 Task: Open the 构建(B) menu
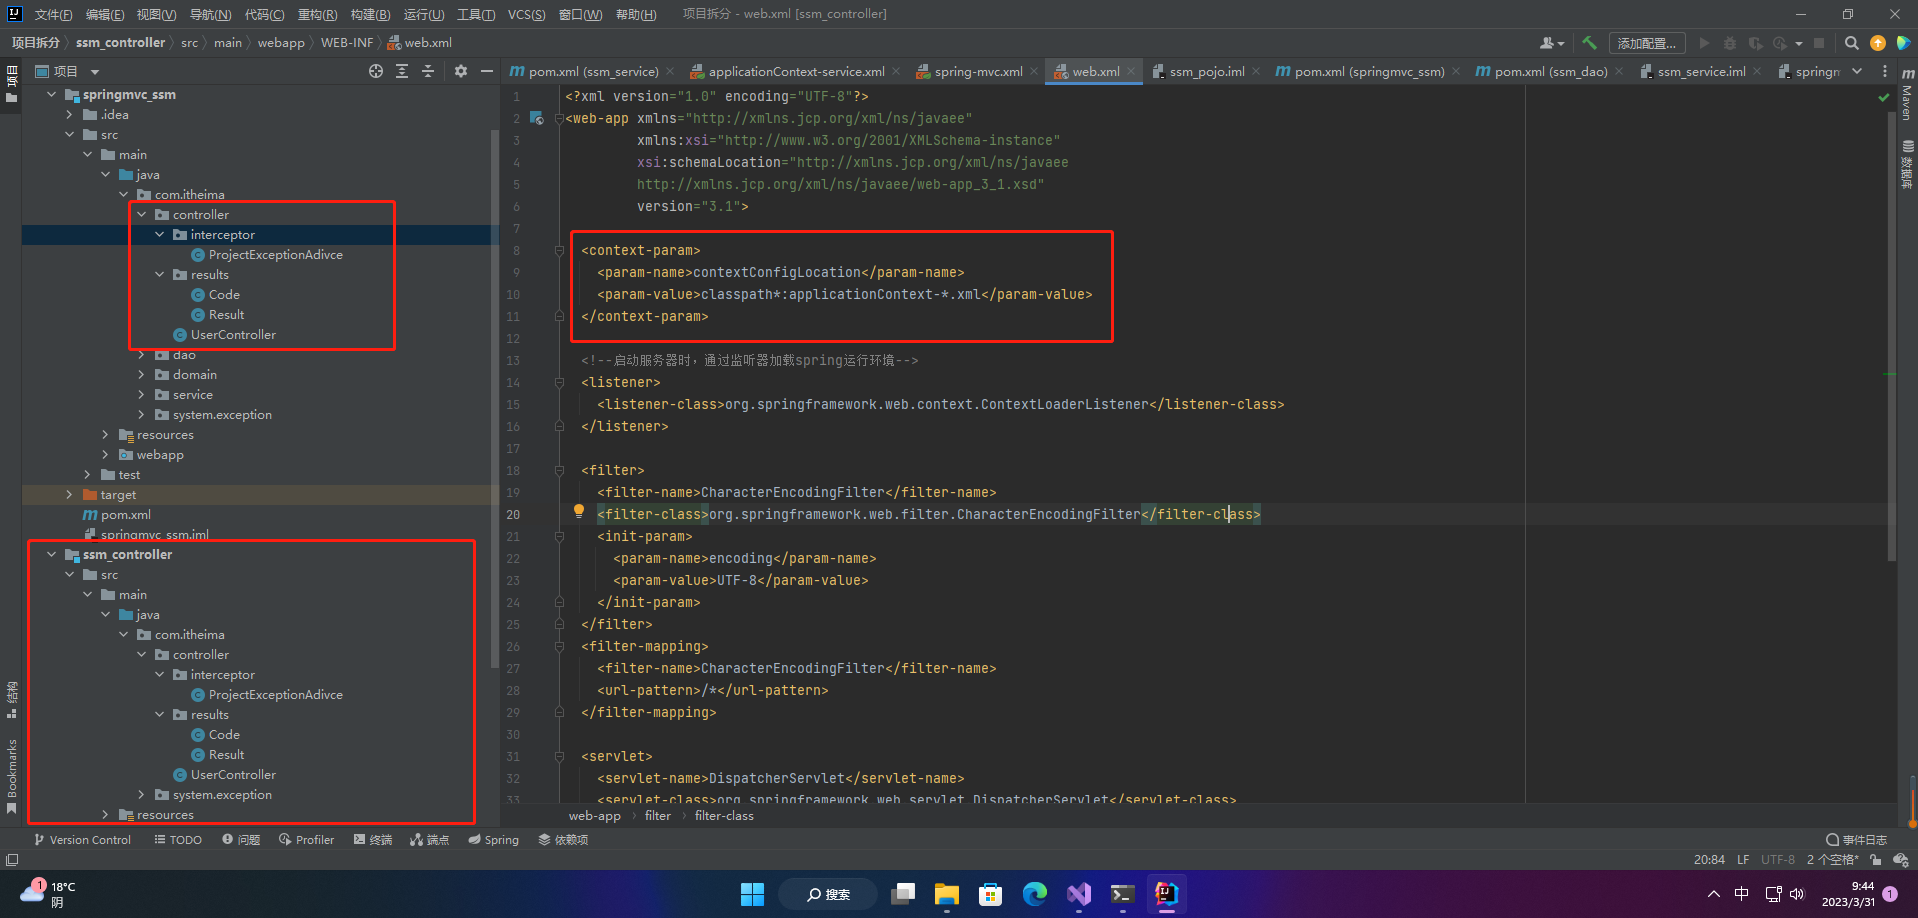370,14
